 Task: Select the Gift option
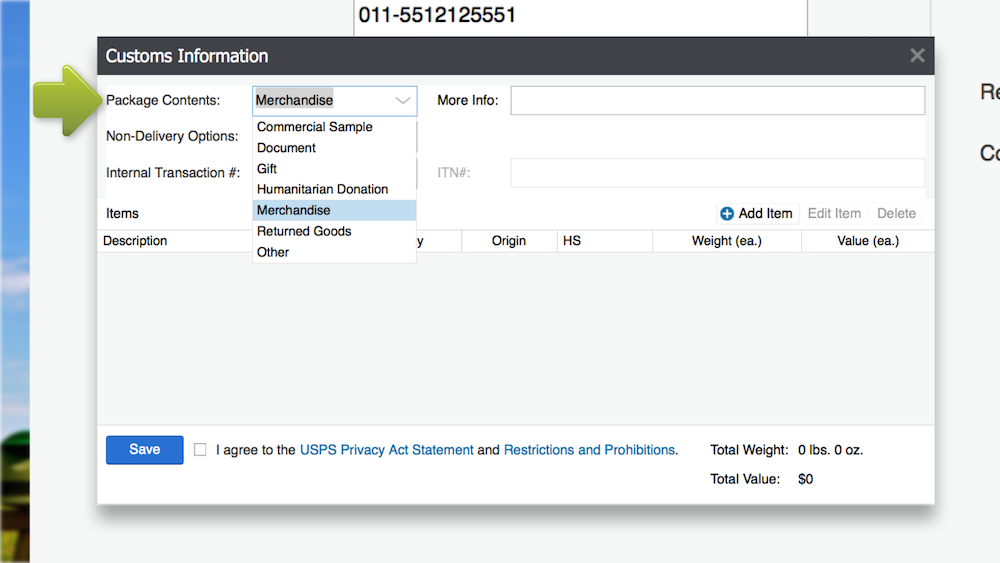point(267,169)
